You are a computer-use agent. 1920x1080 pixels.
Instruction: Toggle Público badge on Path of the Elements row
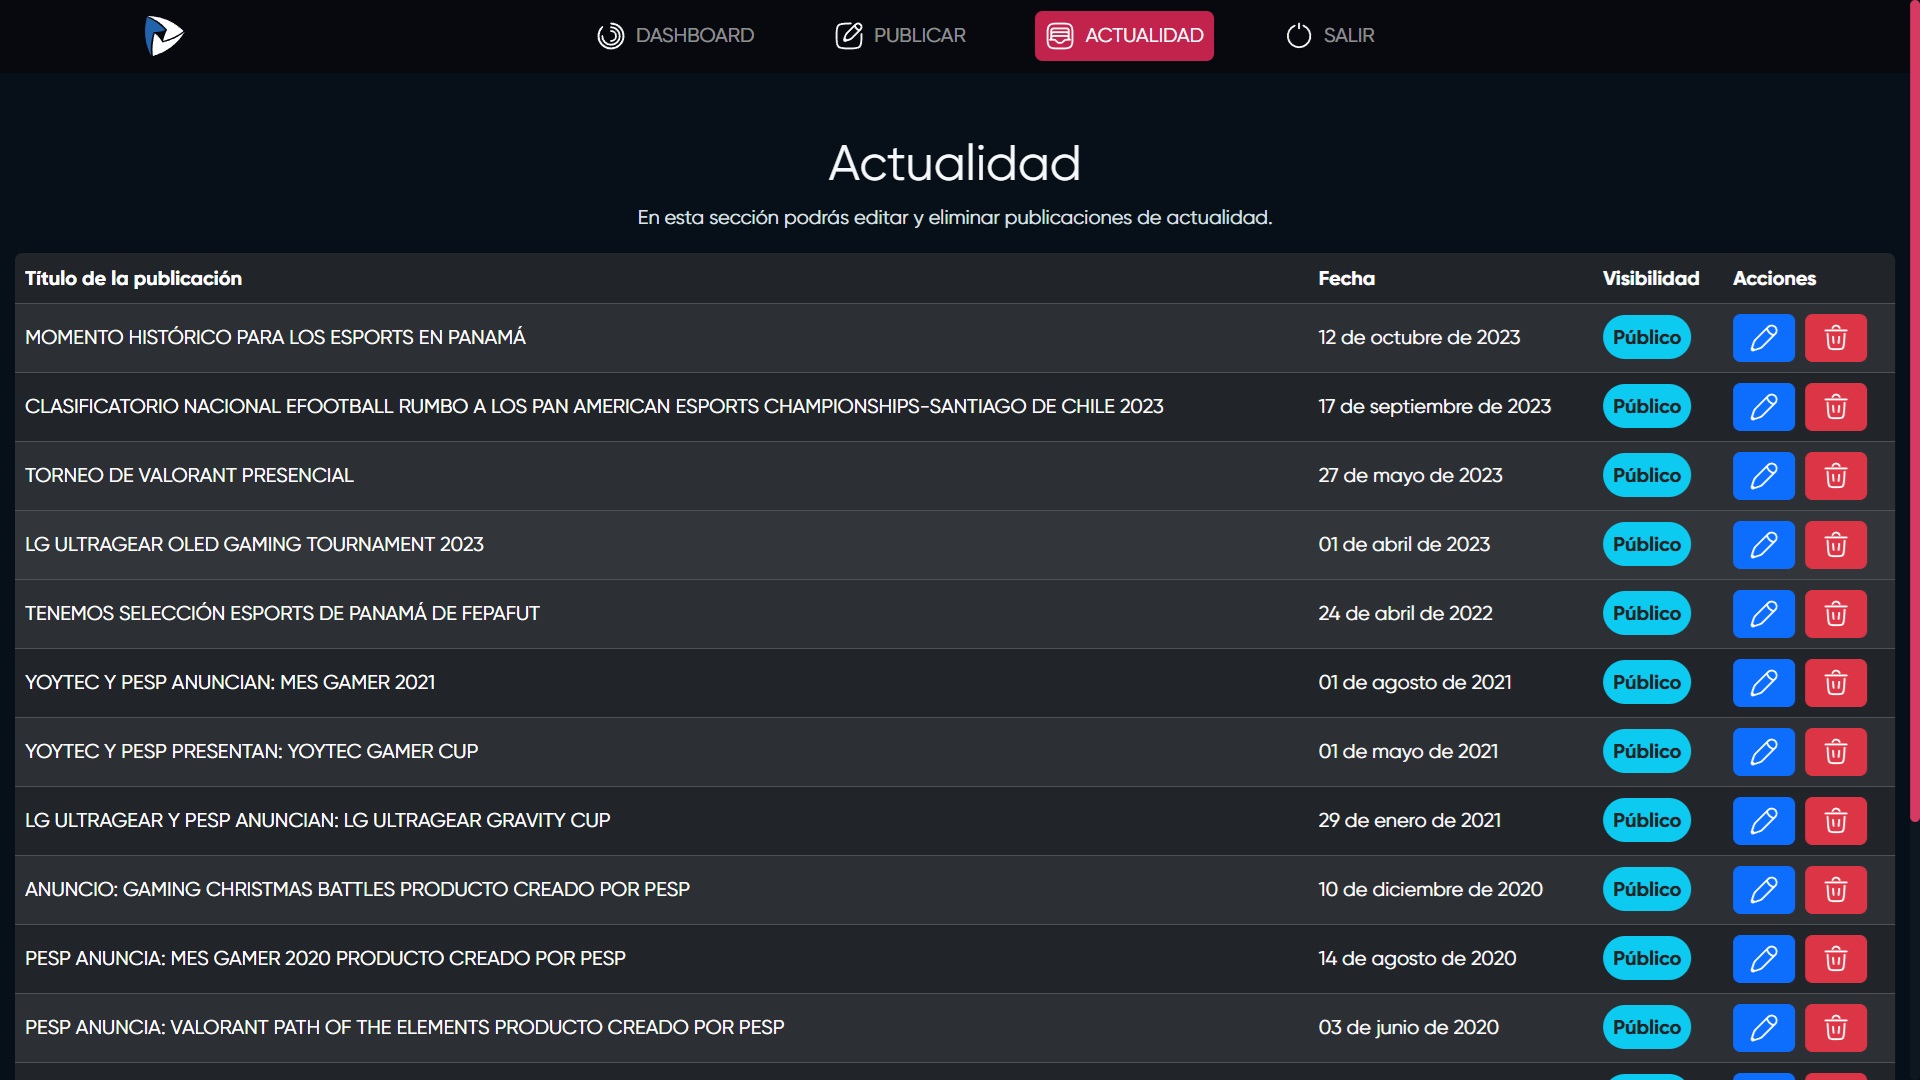point(1647,1028)
